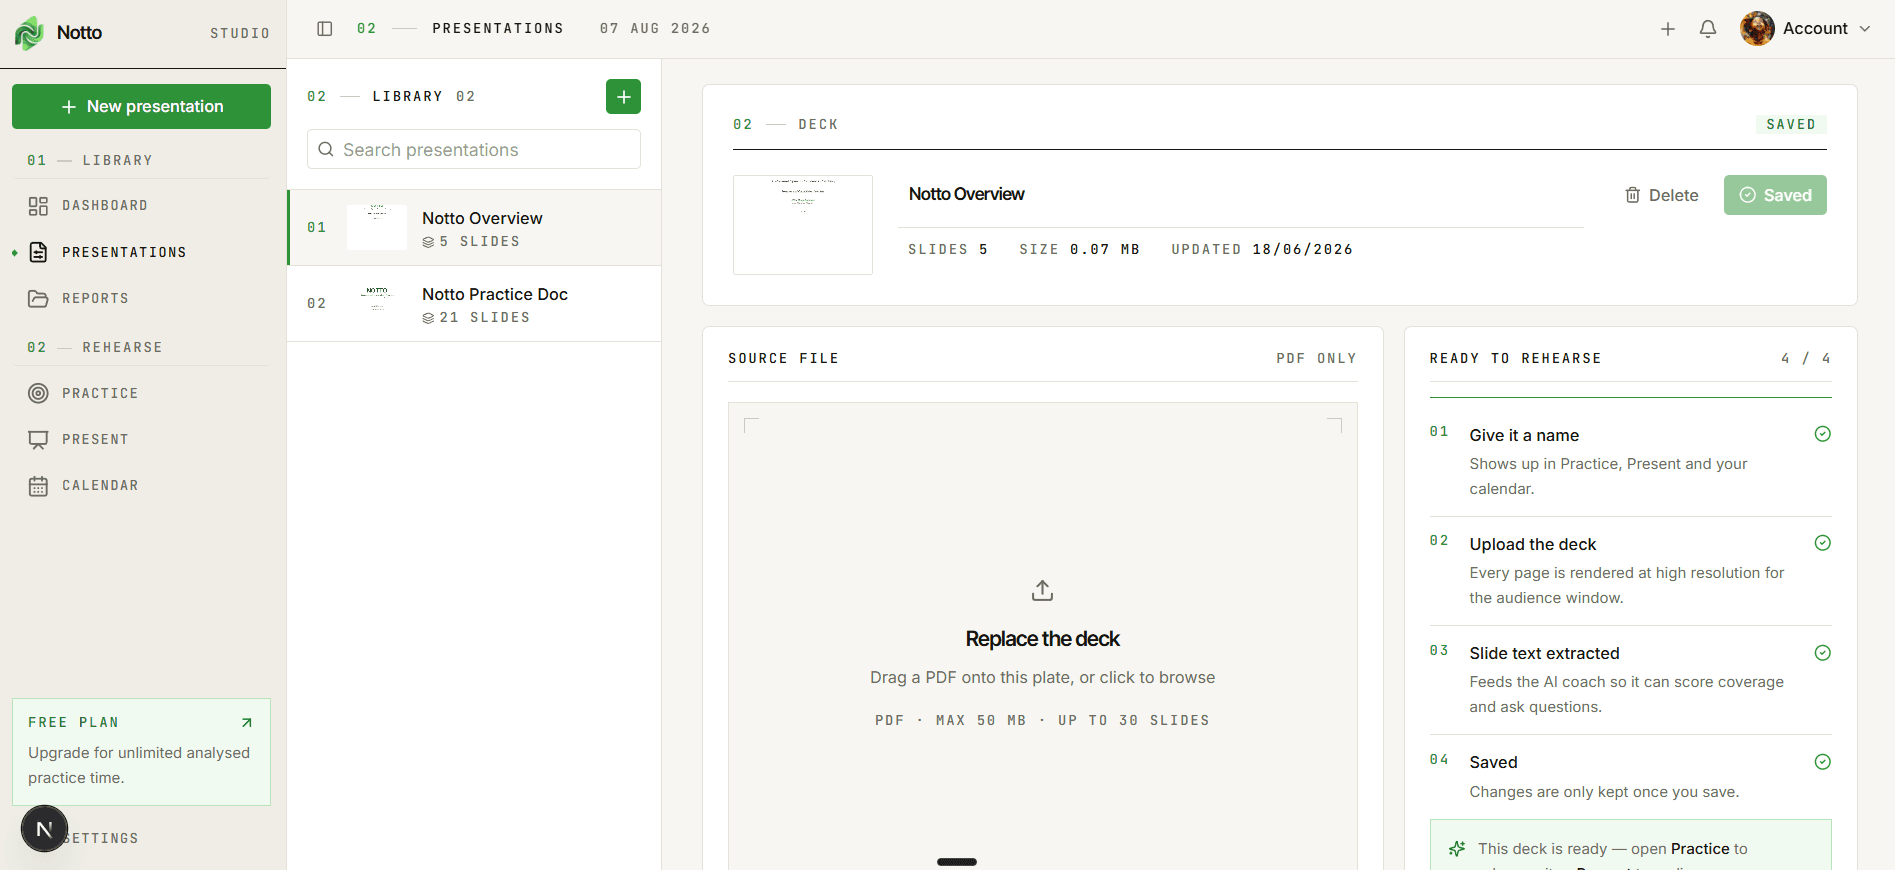Open the notifications bell

click(1708, 29)
